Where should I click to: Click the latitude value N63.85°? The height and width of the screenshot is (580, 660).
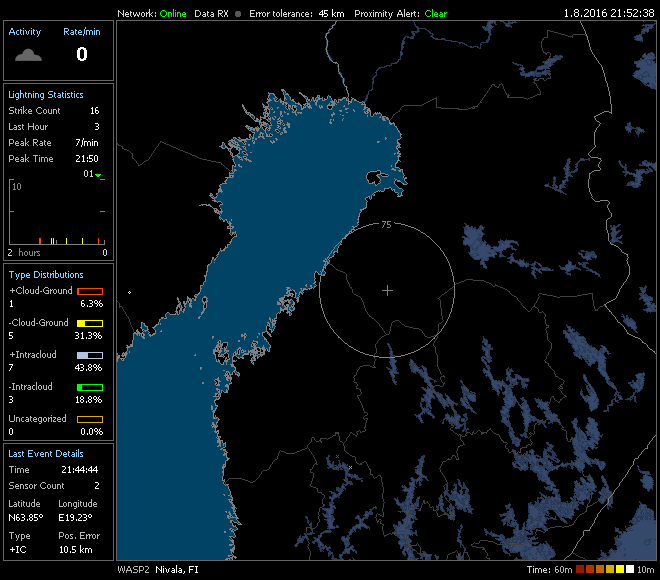tap(26, 518)
